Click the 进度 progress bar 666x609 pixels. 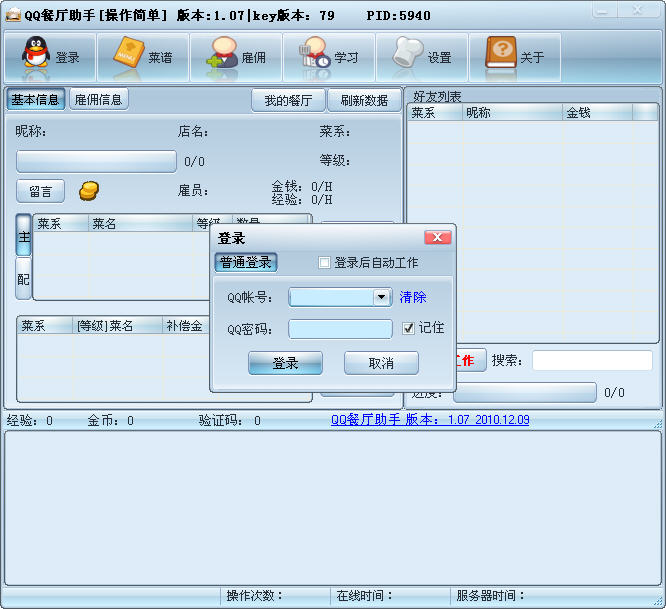tap(525, 392)
